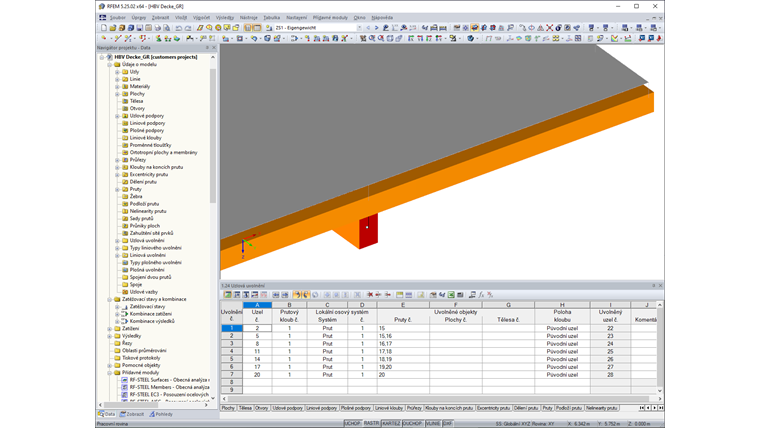Screen dimensions: 760x428
Task: Click the Open file folder icon
Action: (x=112, y=28)
